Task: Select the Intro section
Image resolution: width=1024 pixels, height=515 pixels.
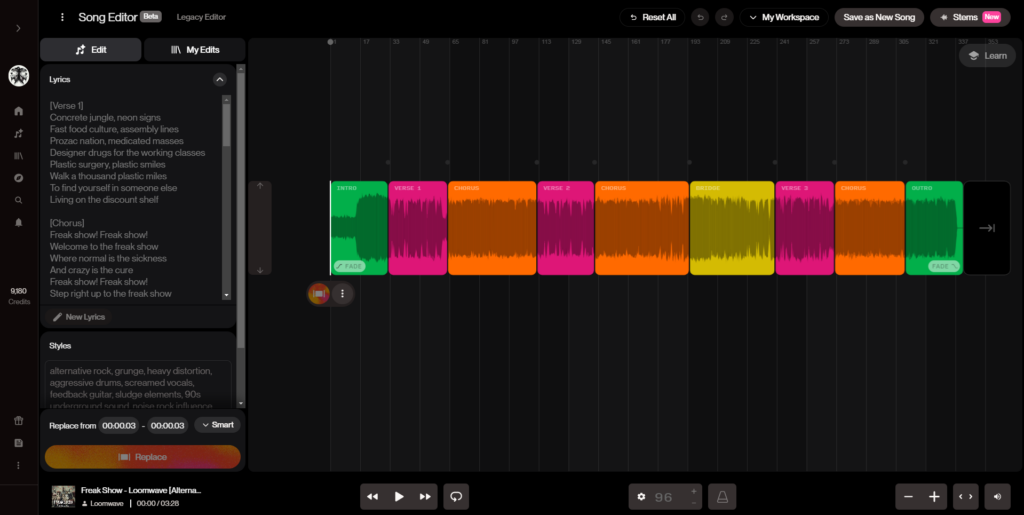Action: 360,228
